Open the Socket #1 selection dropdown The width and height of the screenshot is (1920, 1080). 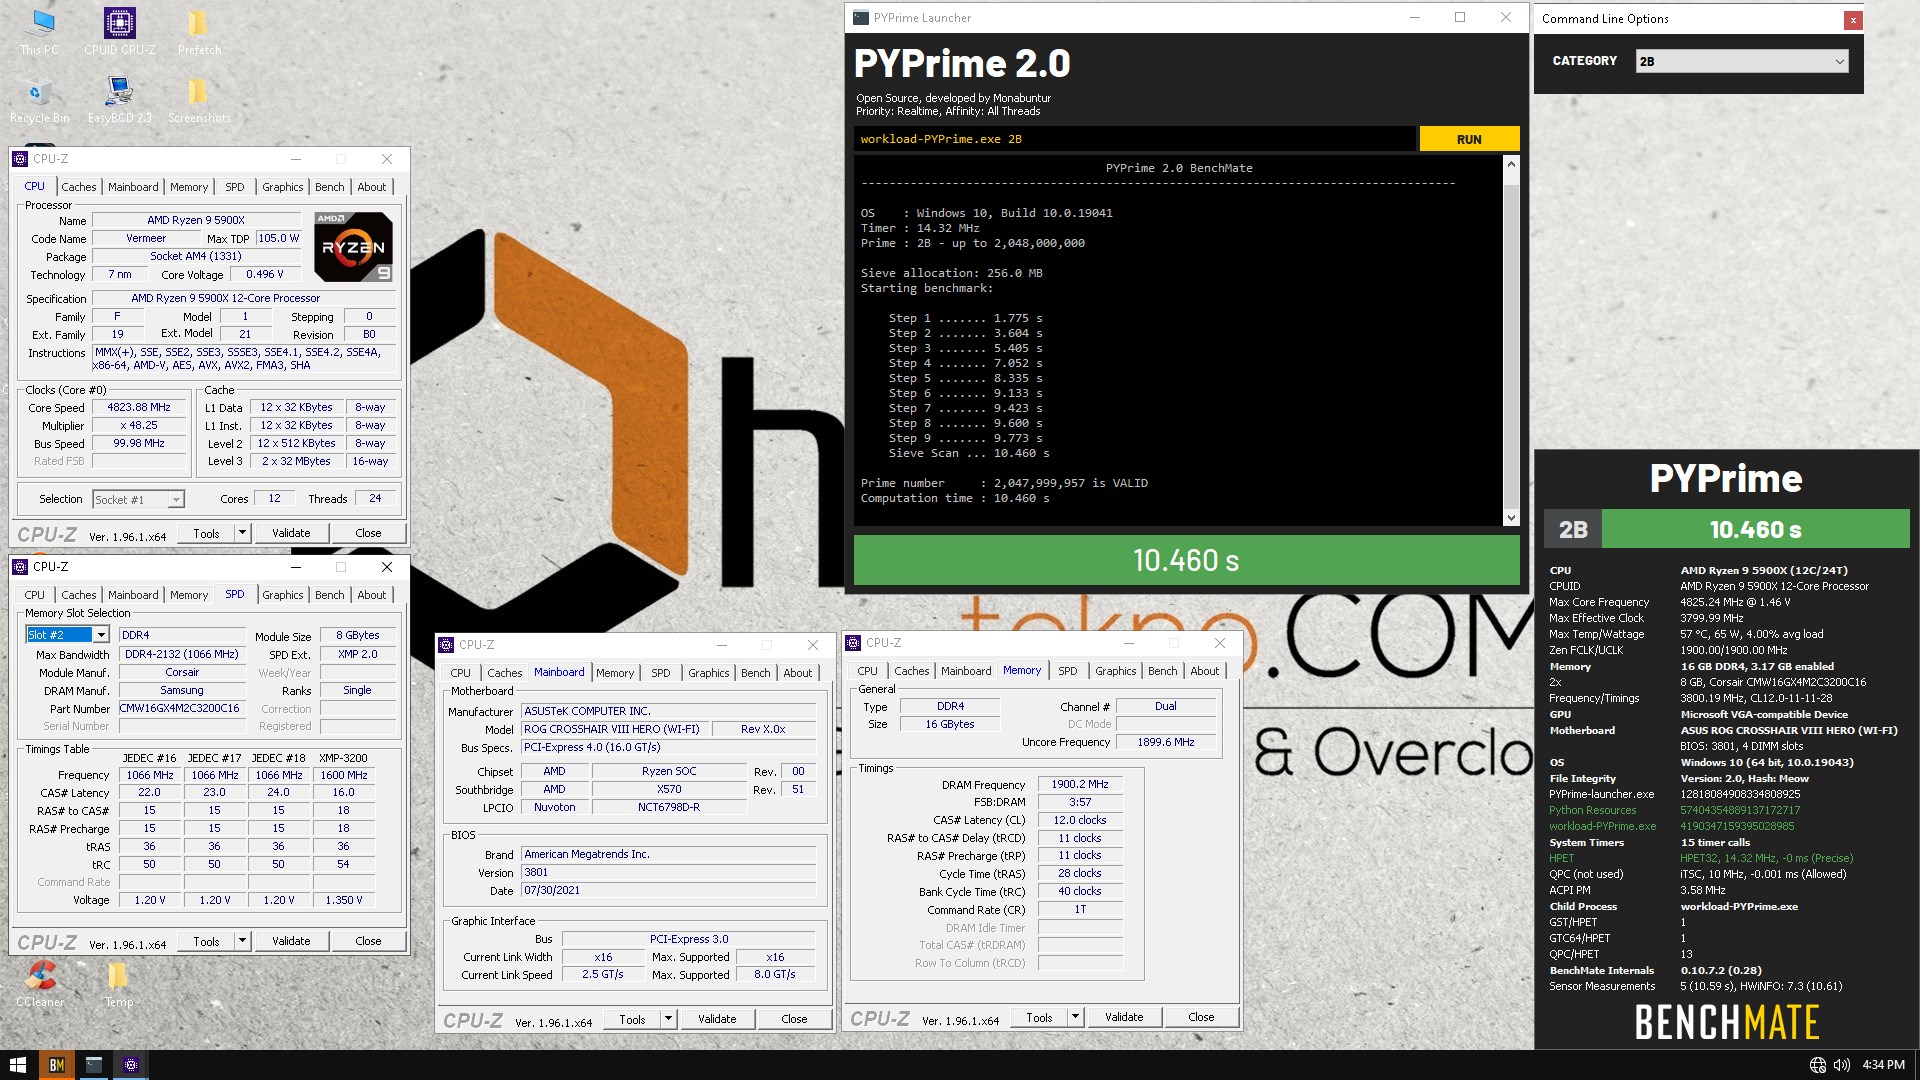[x=138, y=499]
